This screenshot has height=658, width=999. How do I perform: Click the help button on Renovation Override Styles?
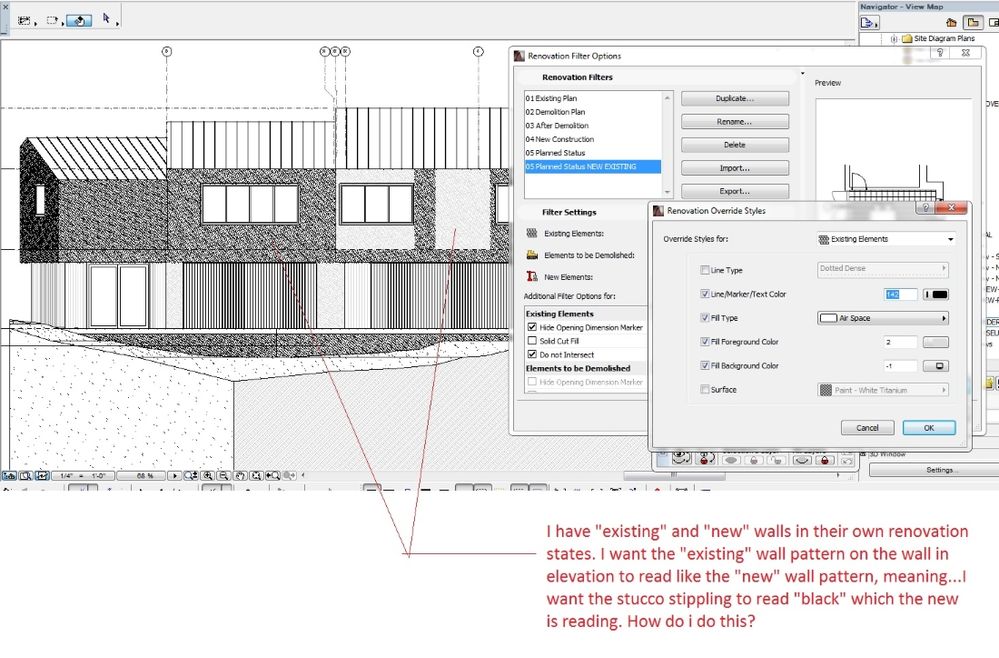click(925, 208)
